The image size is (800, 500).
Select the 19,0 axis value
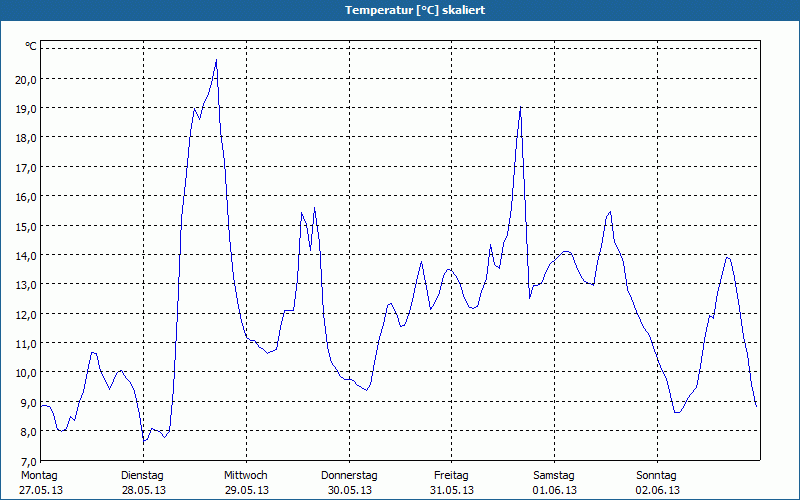(26, 109)
